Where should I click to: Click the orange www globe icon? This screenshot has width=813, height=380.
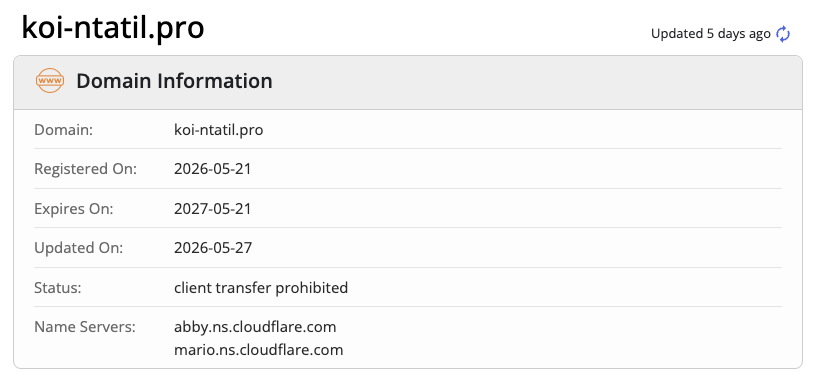[x=50, y=81]
